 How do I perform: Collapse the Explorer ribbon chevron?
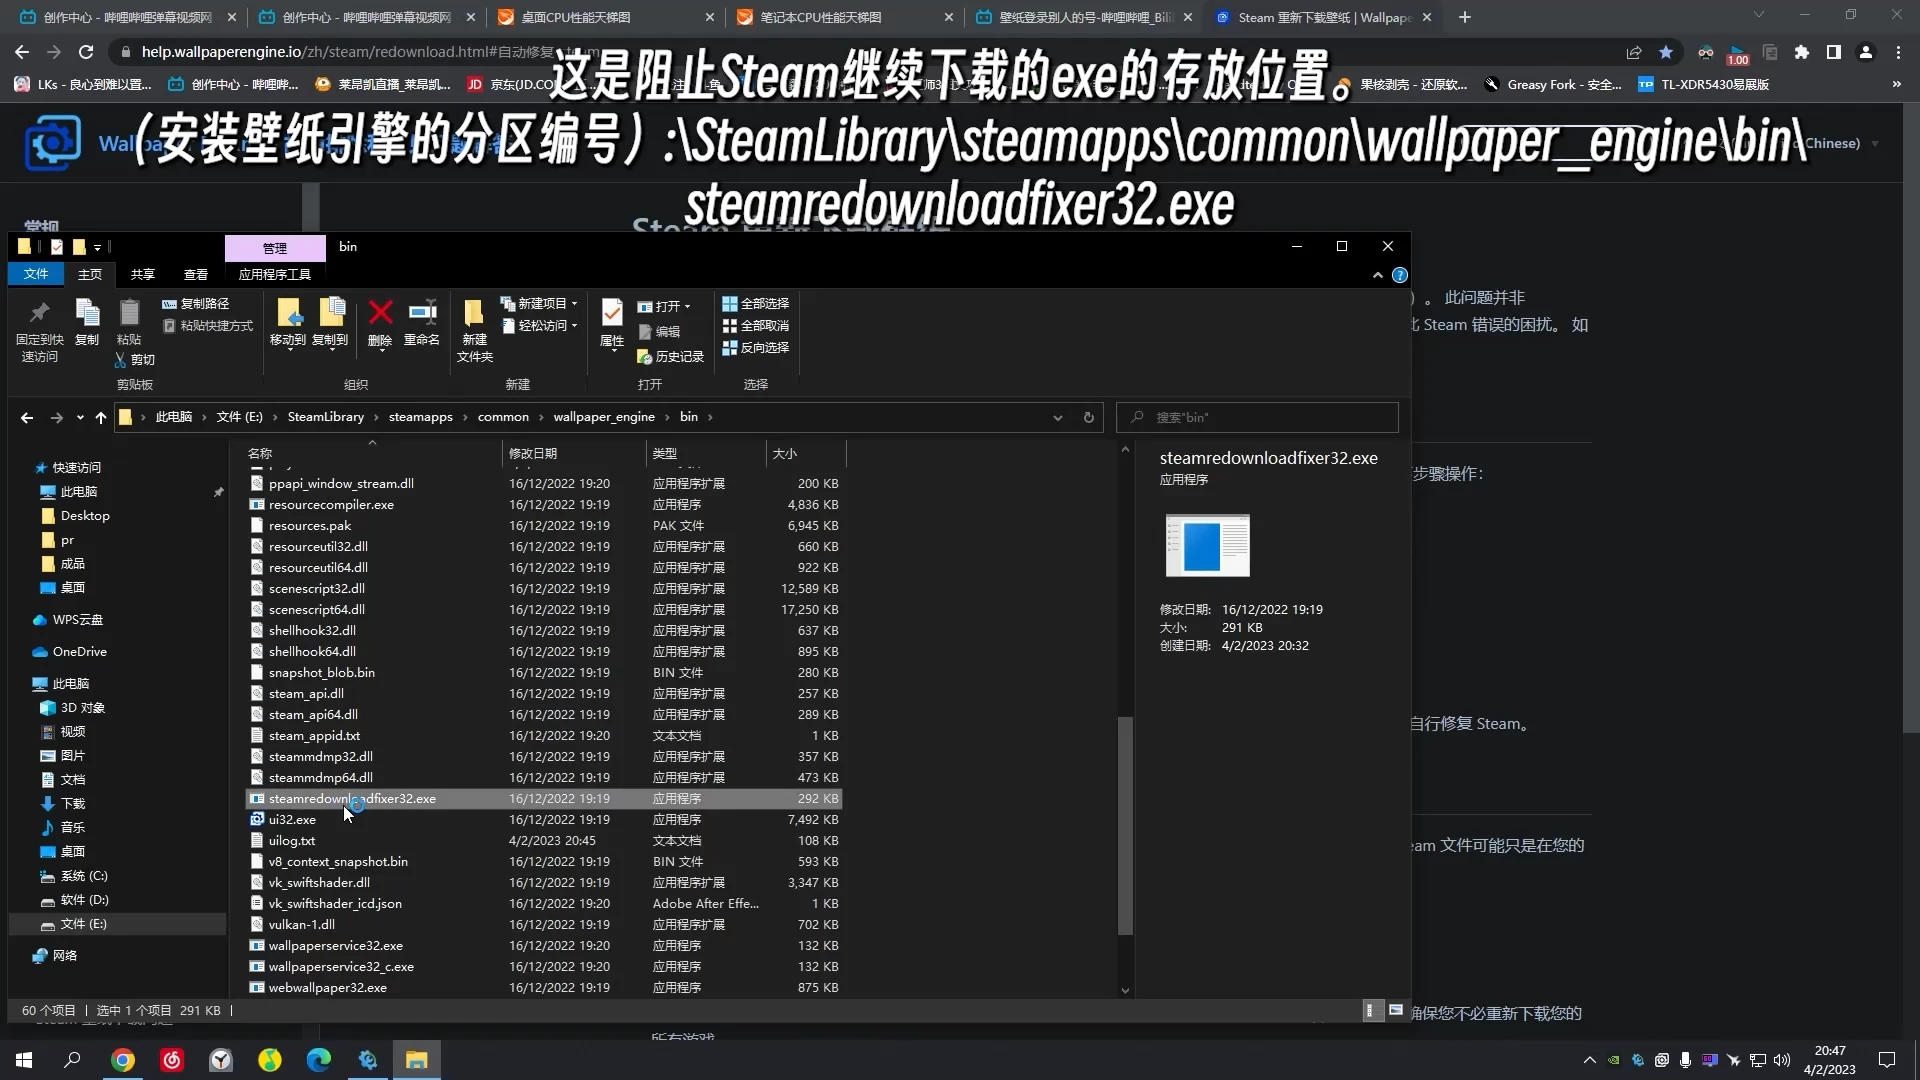click(1378, 275)
